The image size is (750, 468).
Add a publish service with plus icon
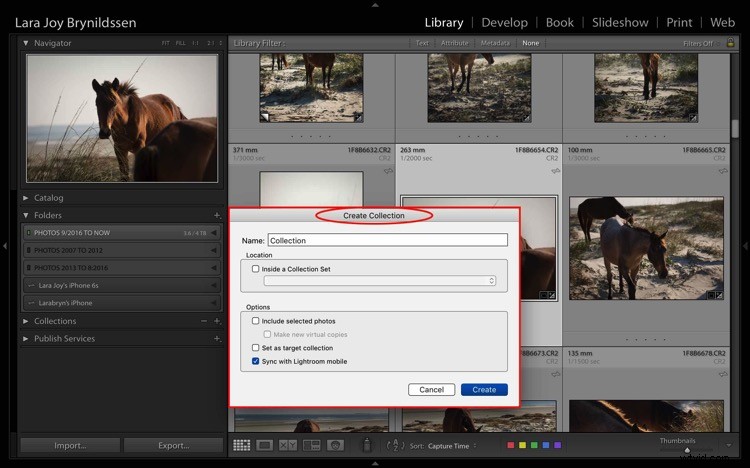pyautogui.click(x=217, y=339)
